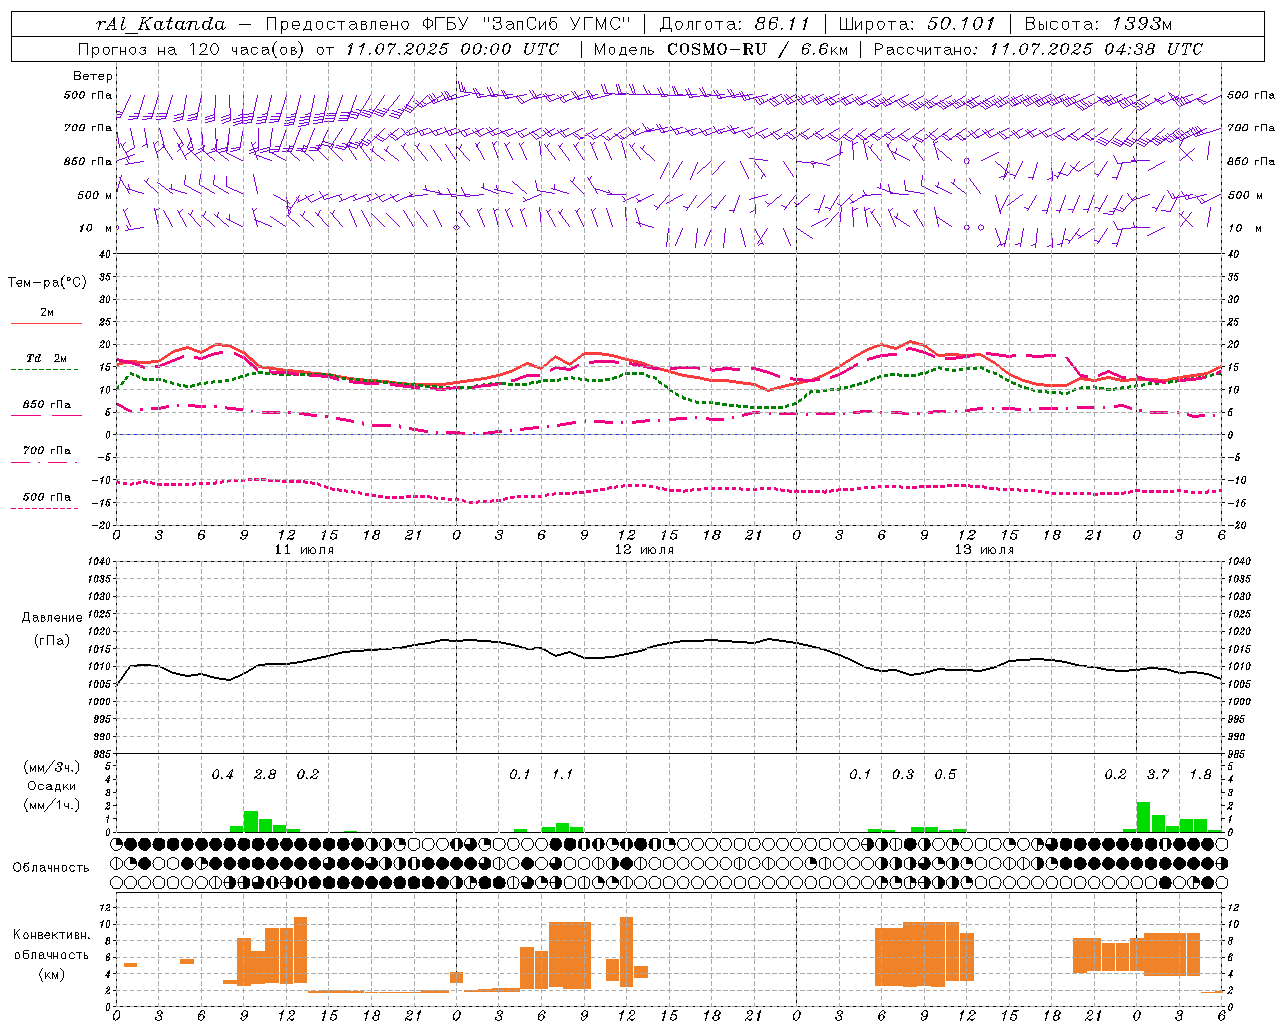Viewport: 1280px width, 1024px height.
Task: Click the '3.7' precipitation value
Action: coord(1158,774)
